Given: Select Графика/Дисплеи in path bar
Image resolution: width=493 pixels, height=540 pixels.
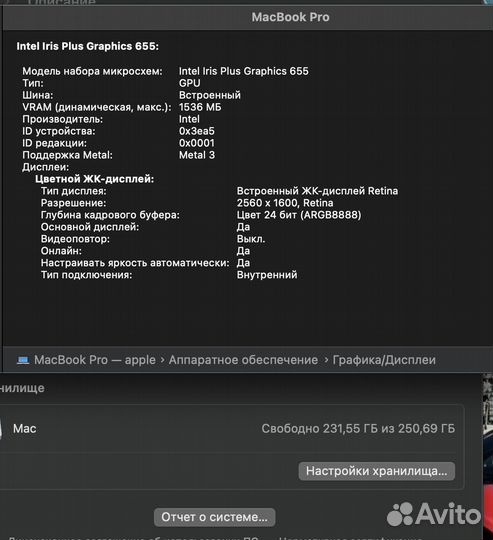Looking at the screenshot, I should pos(384,360).
